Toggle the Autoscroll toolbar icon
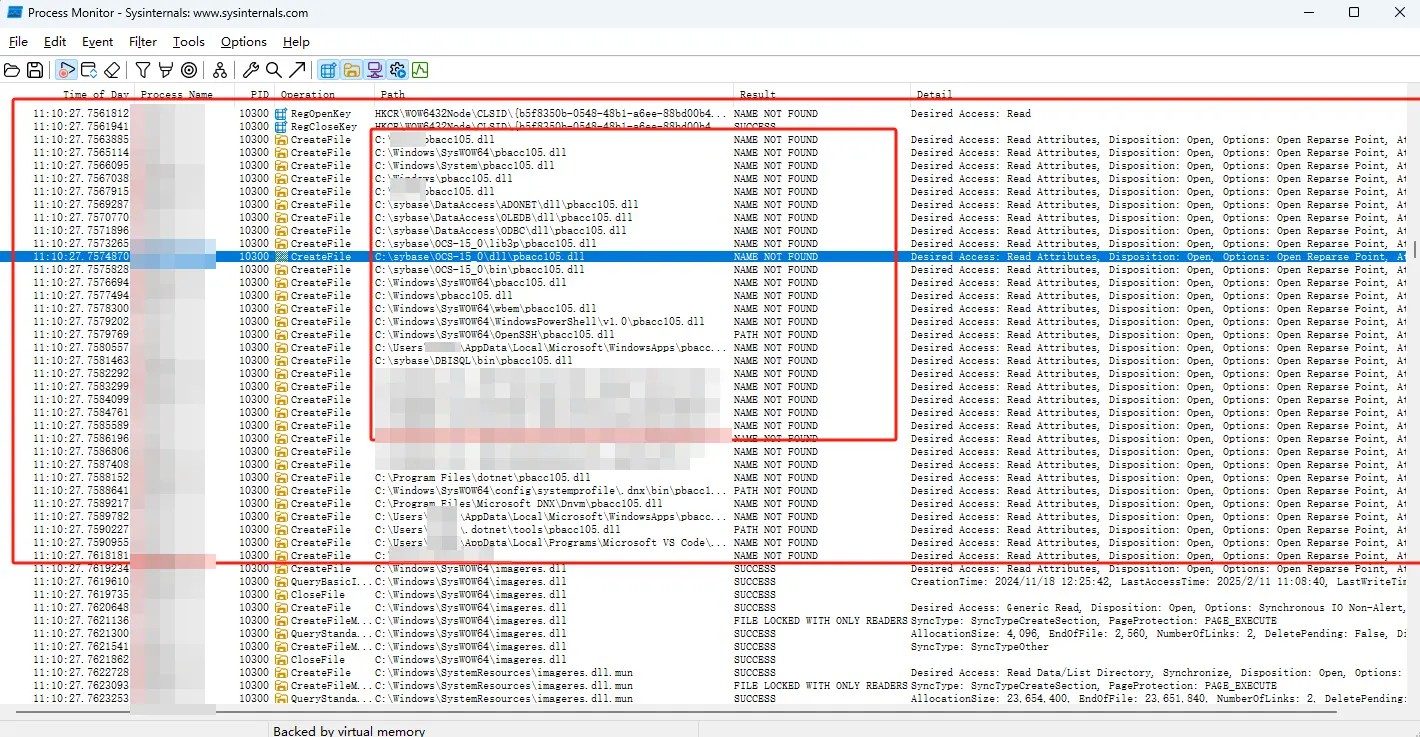 click(89, 70)
